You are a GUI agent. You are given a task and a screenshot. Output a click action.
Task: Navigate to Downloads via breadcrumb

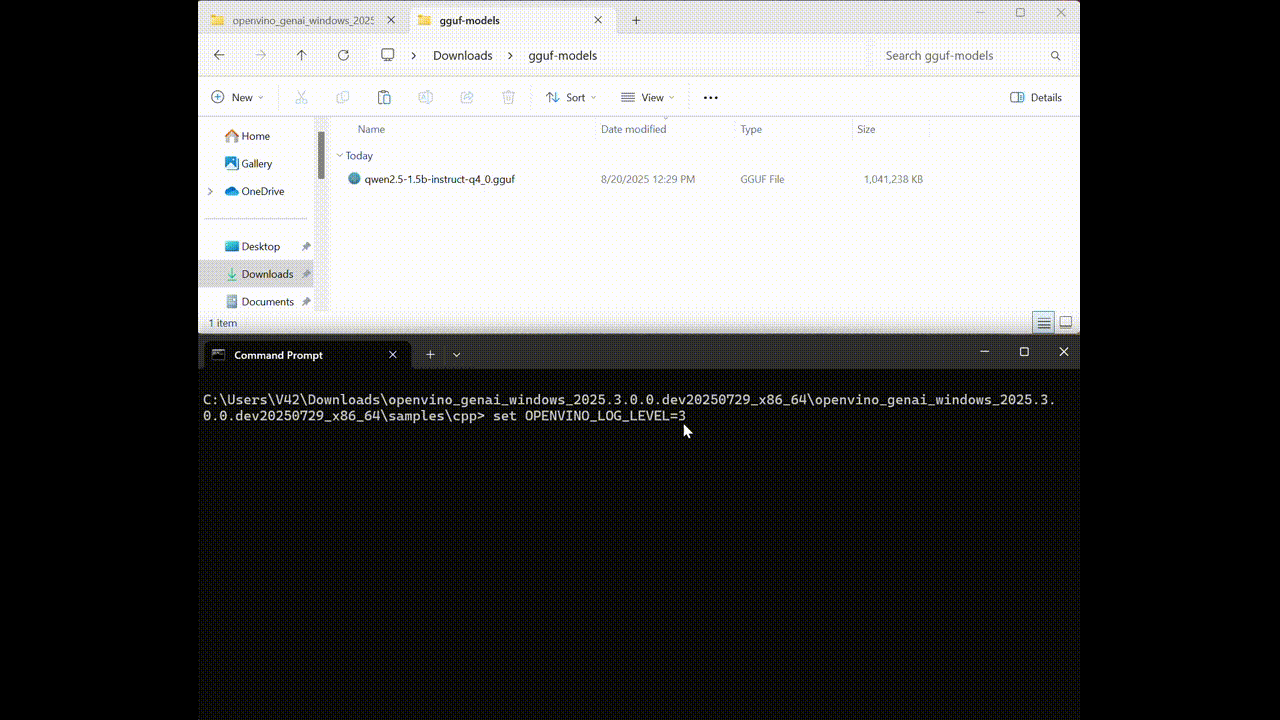coord(462,55)
